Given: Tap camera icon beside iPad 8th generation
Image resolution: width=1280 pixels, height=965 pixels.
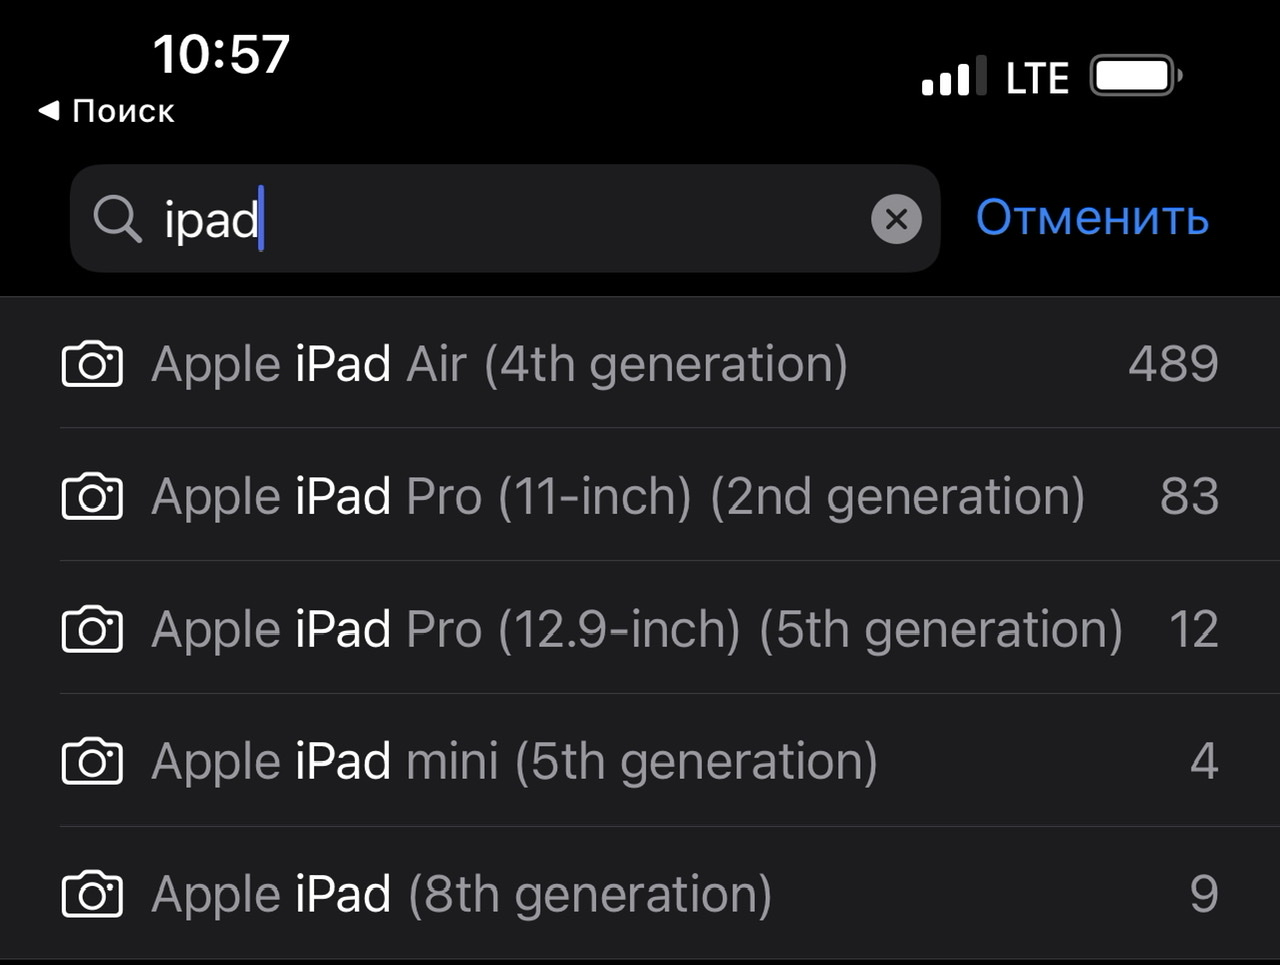Looking at the screenshot, I should [x=92, y=894].
